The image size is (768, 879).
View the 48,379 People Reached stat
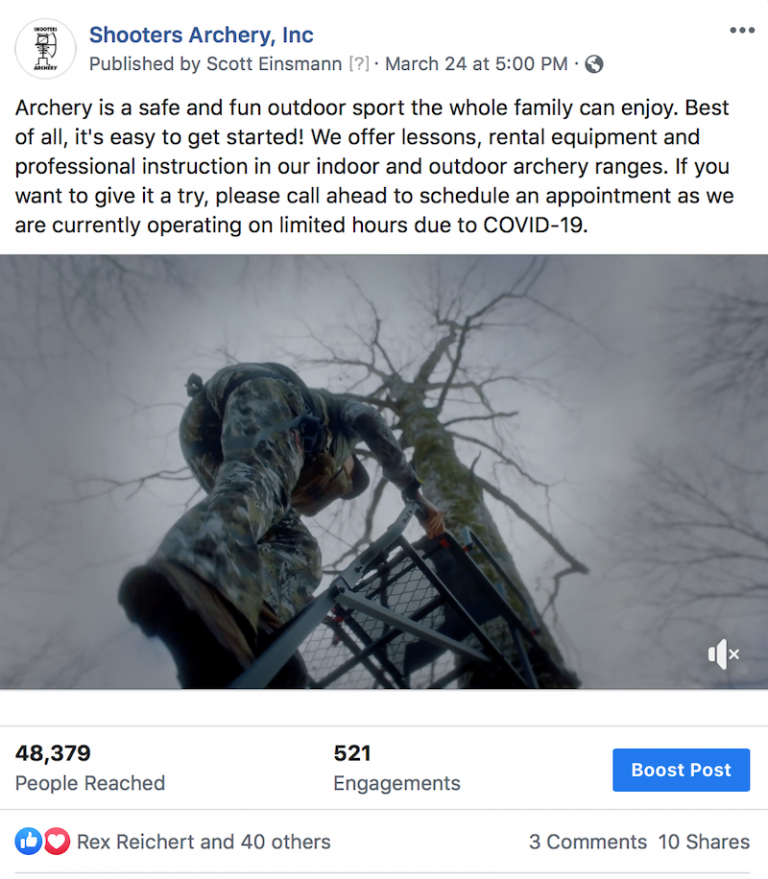53,753
